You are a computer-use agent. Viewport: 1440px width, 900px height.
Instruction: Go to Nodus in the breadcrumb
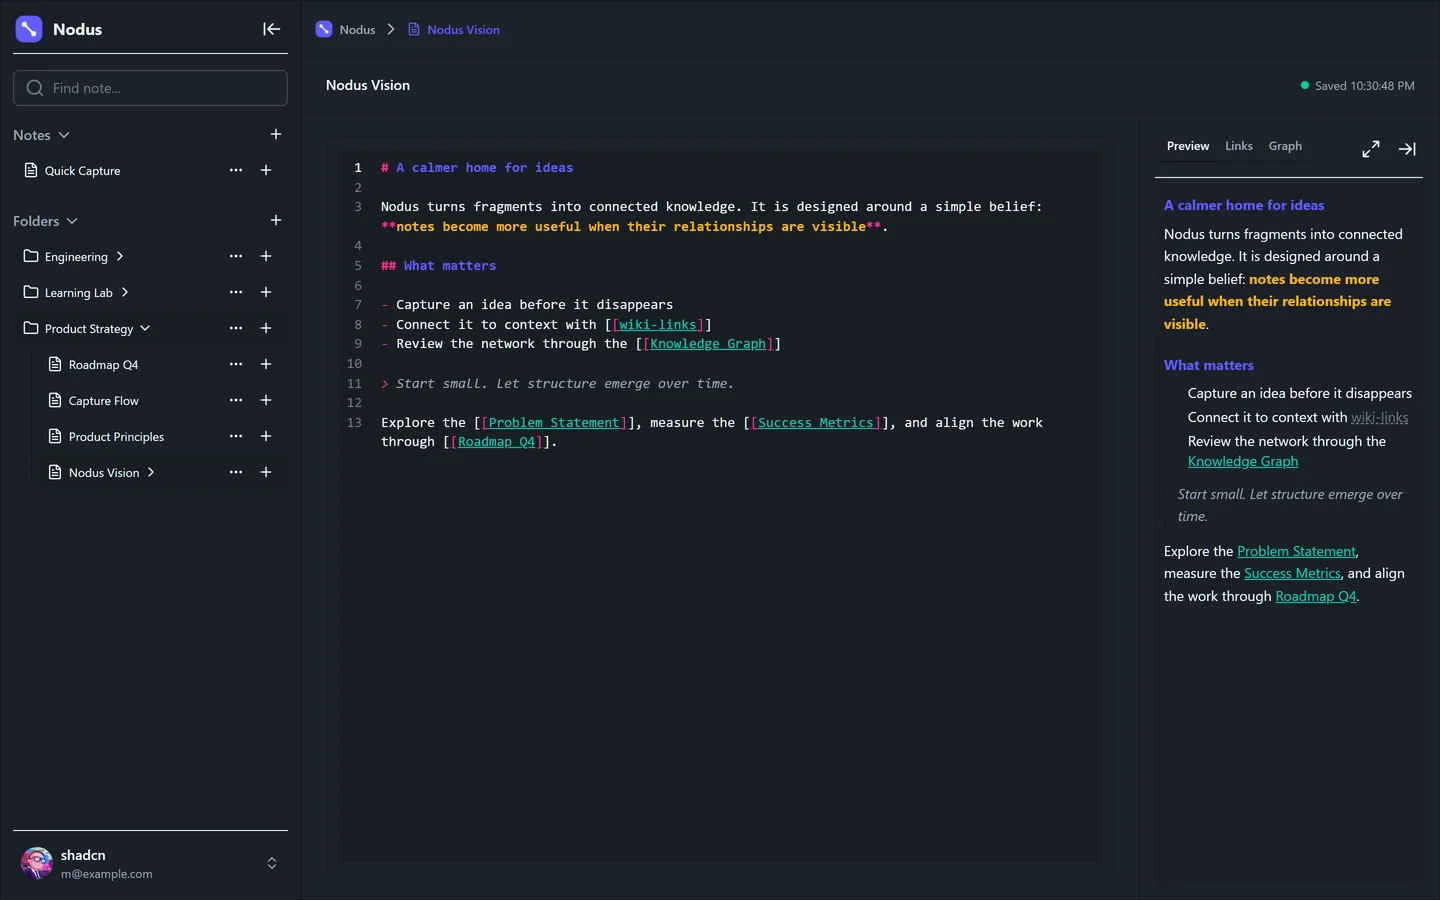[357, 30]
